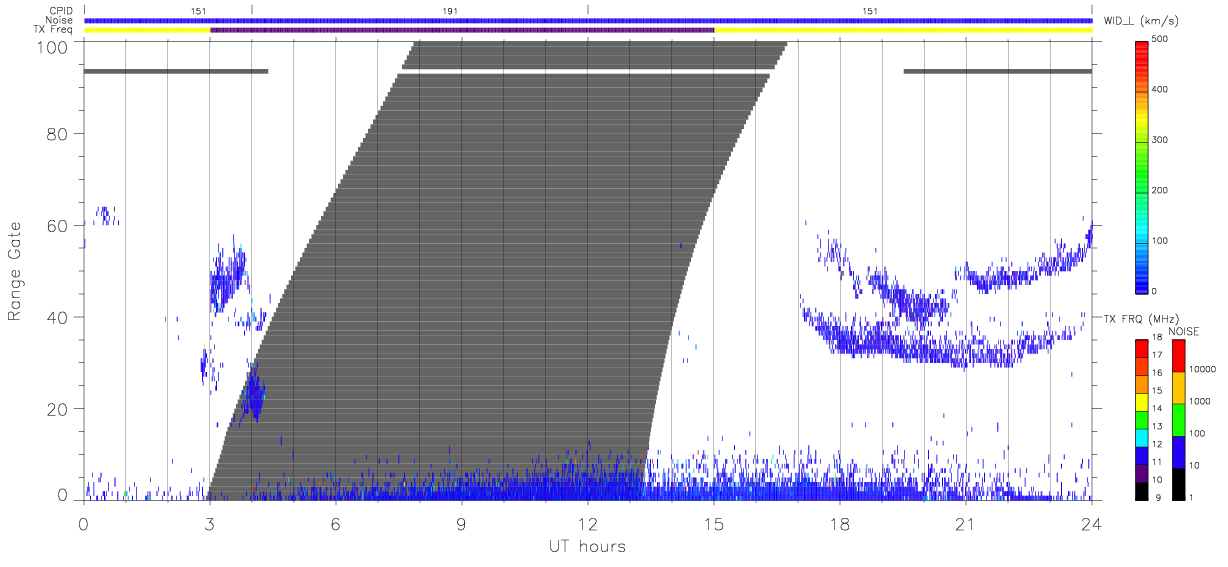The image size is (1228, 567).
Task: Click UT hours tick label '15'
Action: pos(714,523)
